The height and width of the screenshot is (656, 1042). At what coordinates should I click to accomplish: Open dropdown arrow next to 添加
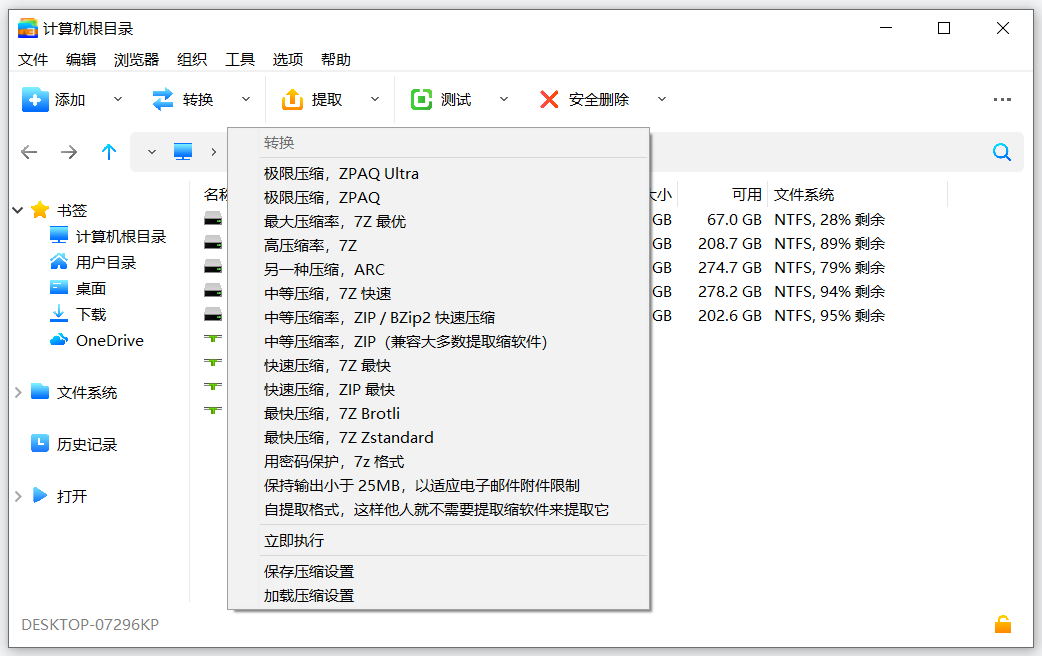[118, 100]
